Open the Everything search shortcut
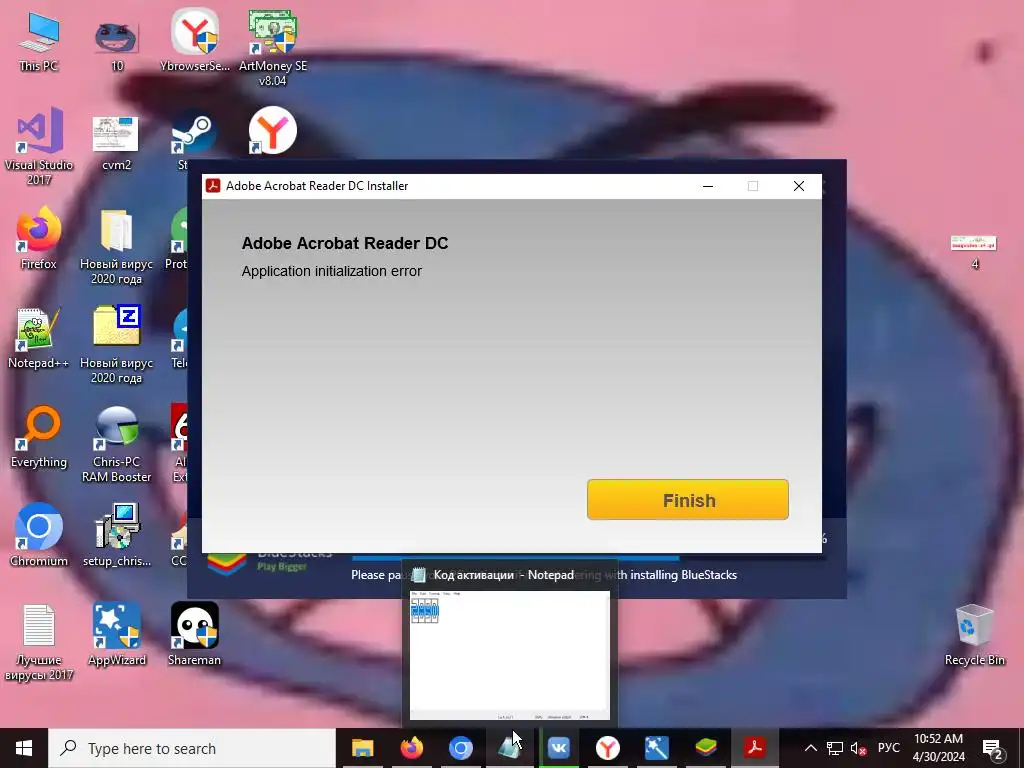This screenshot has width=1024, height=768. (39, 436)
